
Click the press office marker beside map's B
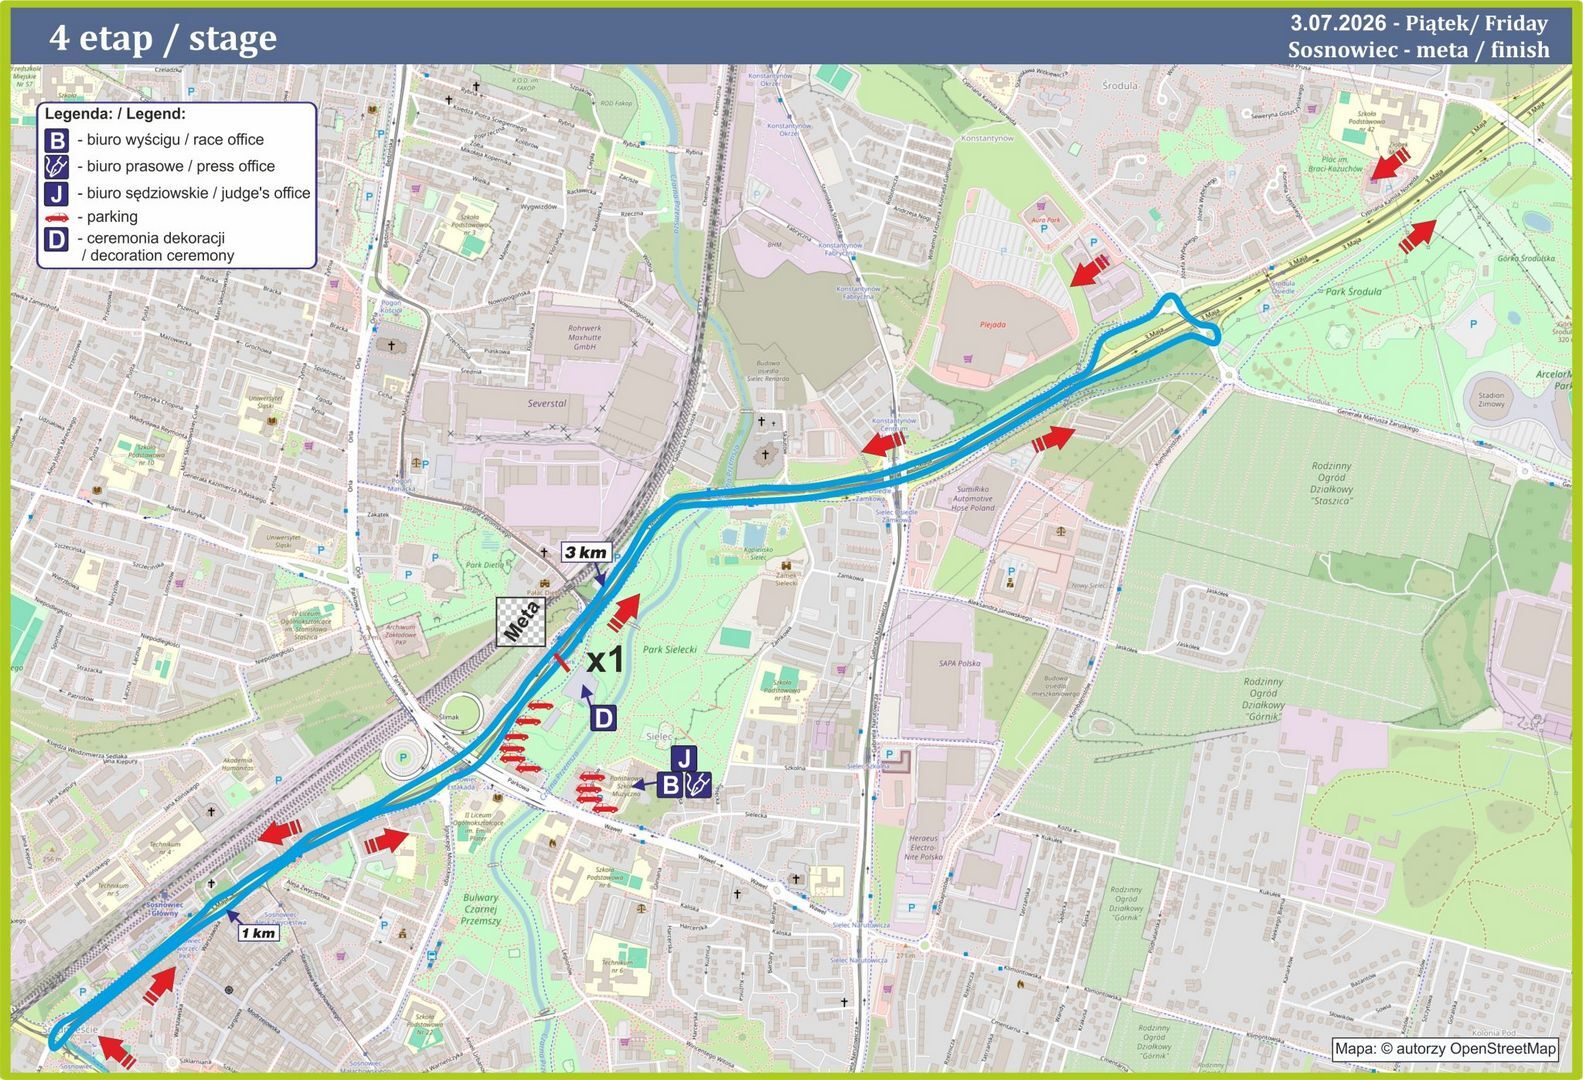click(x=697, y=785)
